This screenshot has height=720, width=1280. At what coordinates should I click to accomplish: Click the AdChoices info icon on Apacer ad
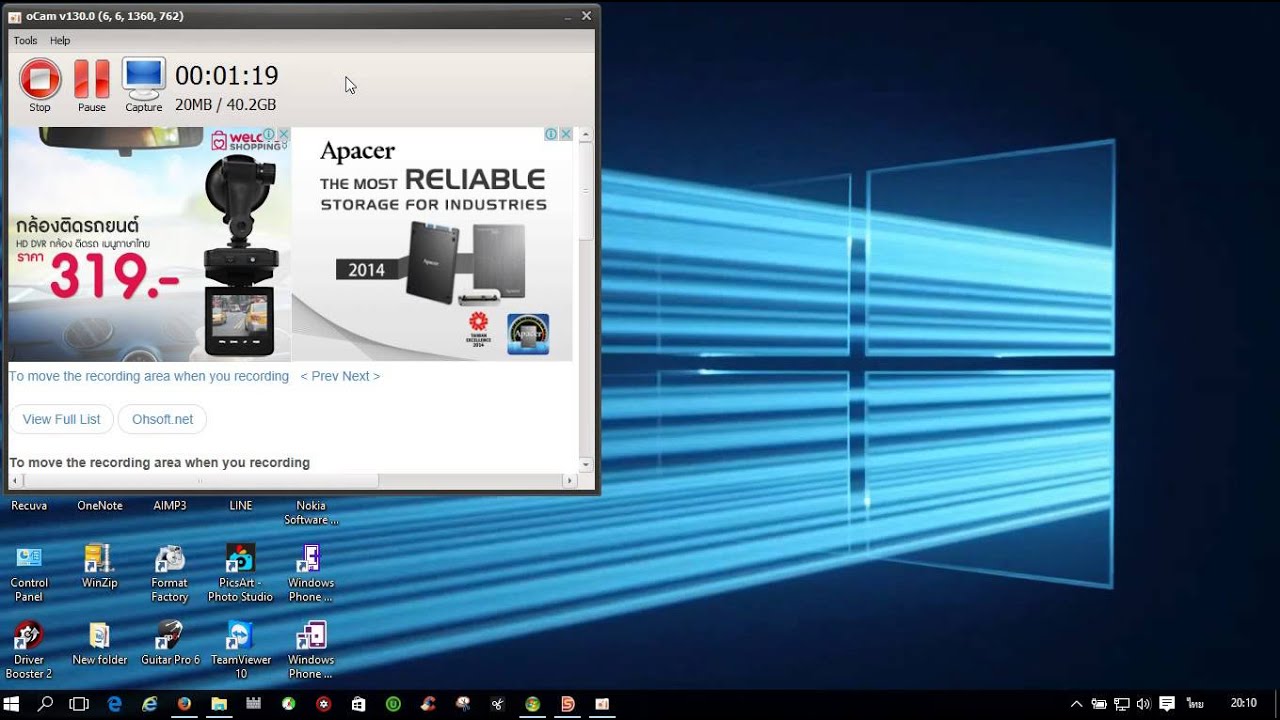click(551, 134)
